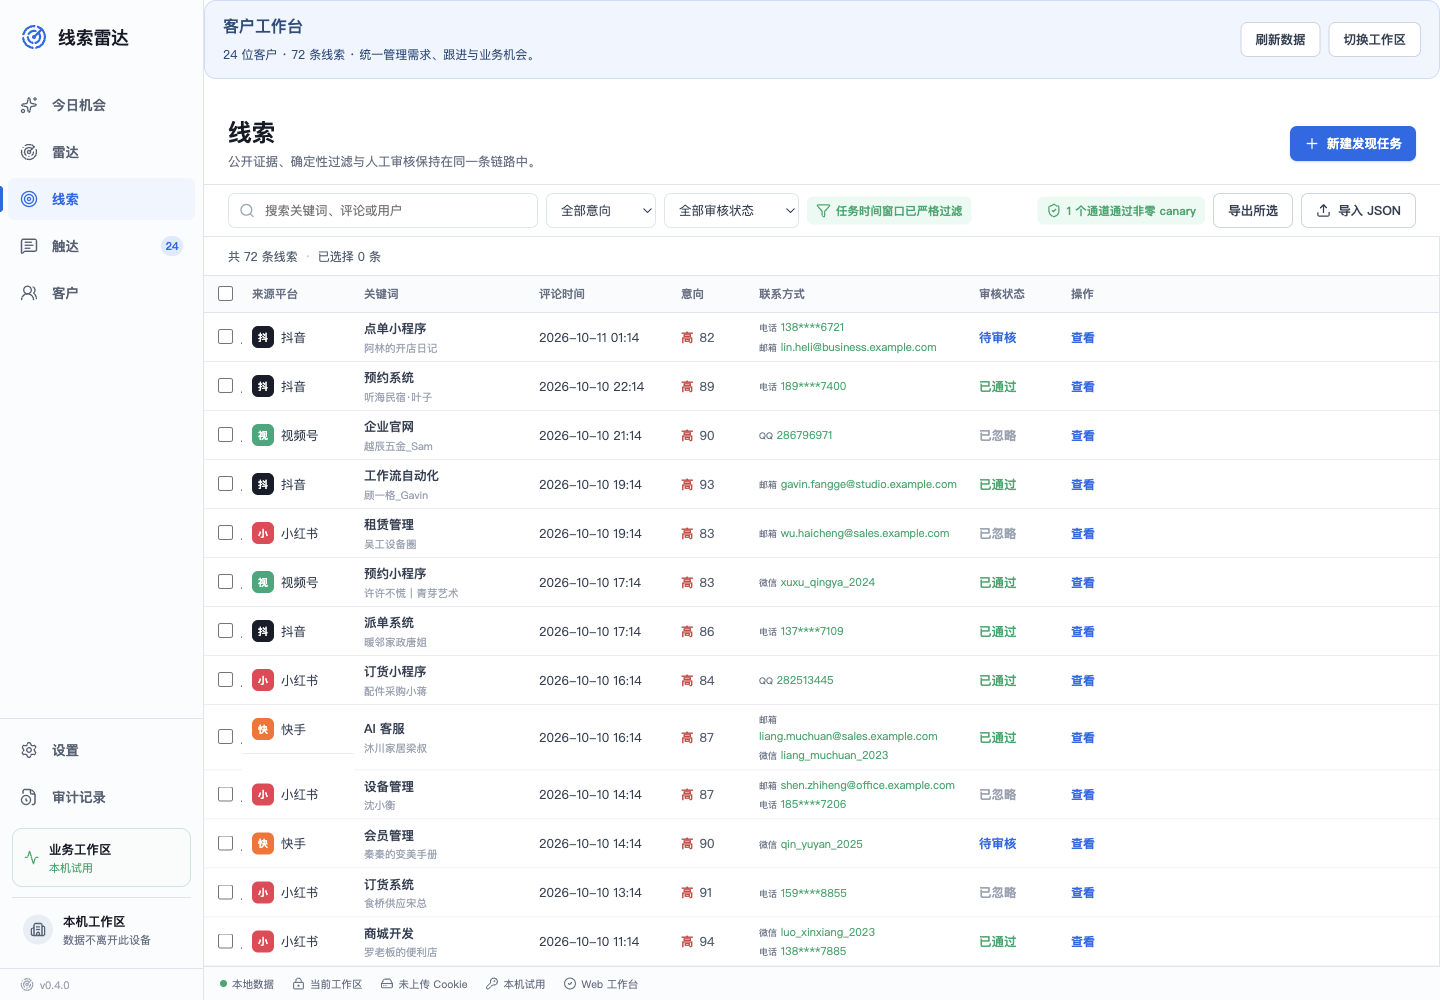Click the 视频号 platform icon for 企业官网

pyautogui.click(x=263, y=435)
